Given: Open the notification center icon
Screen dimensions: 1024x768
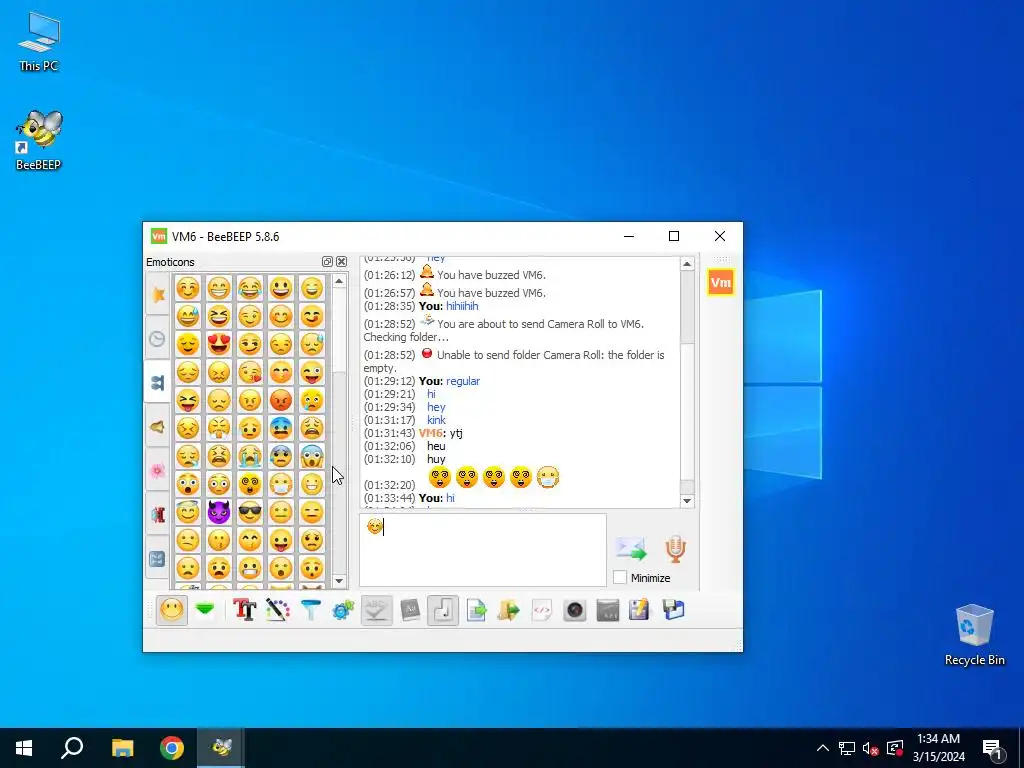Looking at the screenshot, I should tap(993, 748).
